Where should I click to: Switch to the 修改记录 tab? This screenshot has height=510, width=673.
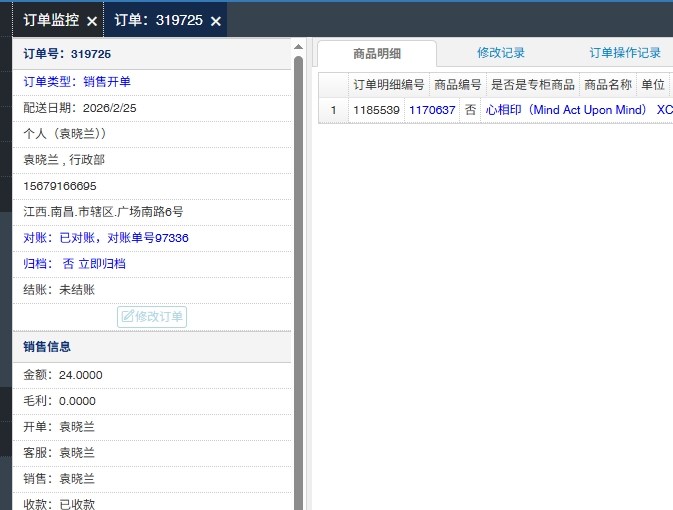coord(501,54)
